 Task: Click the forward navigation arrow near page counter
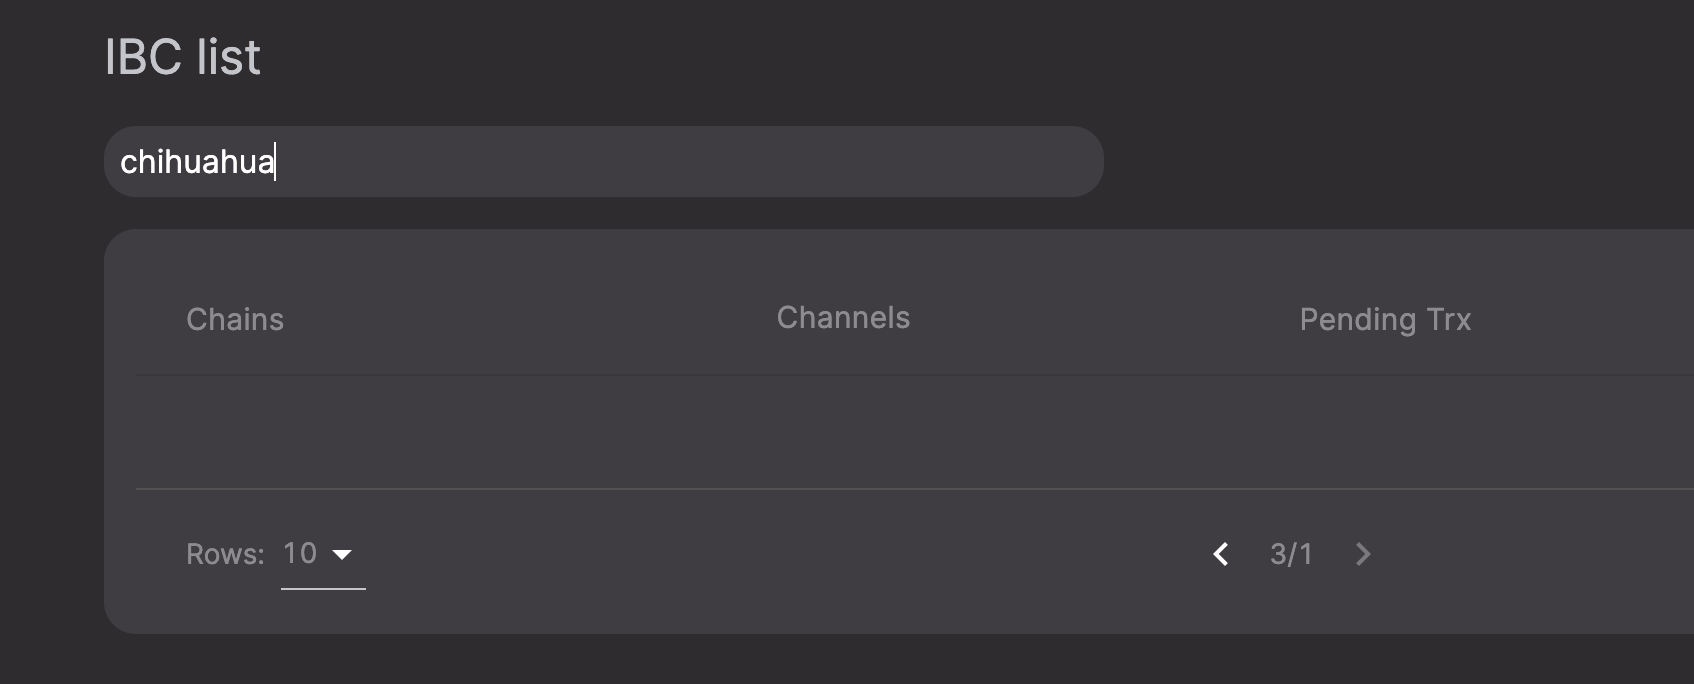(1362, 554)
